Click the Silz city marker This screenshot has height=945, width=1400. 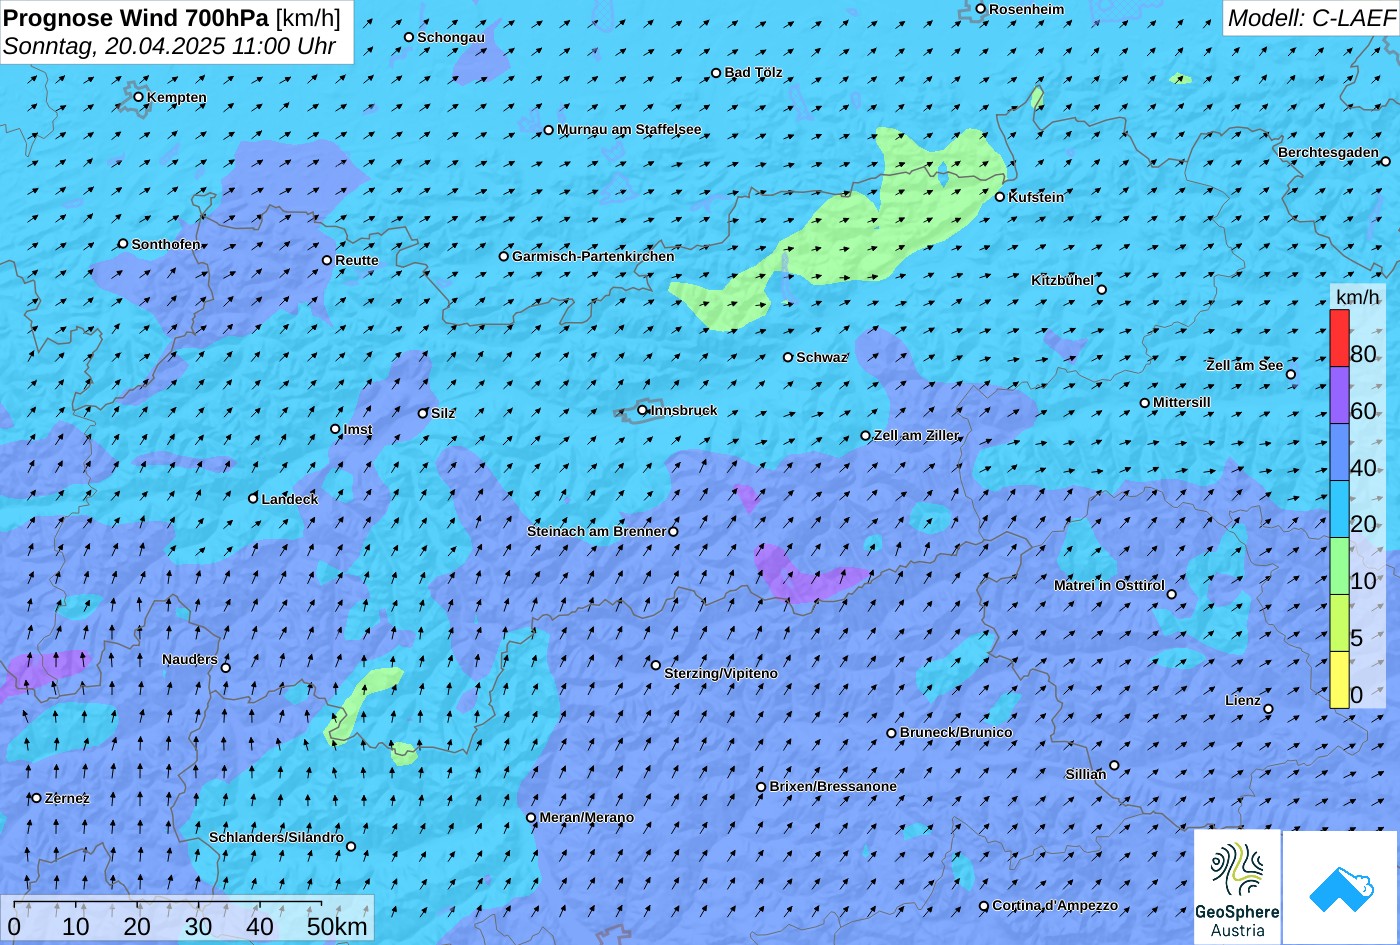tap(422, 413)
